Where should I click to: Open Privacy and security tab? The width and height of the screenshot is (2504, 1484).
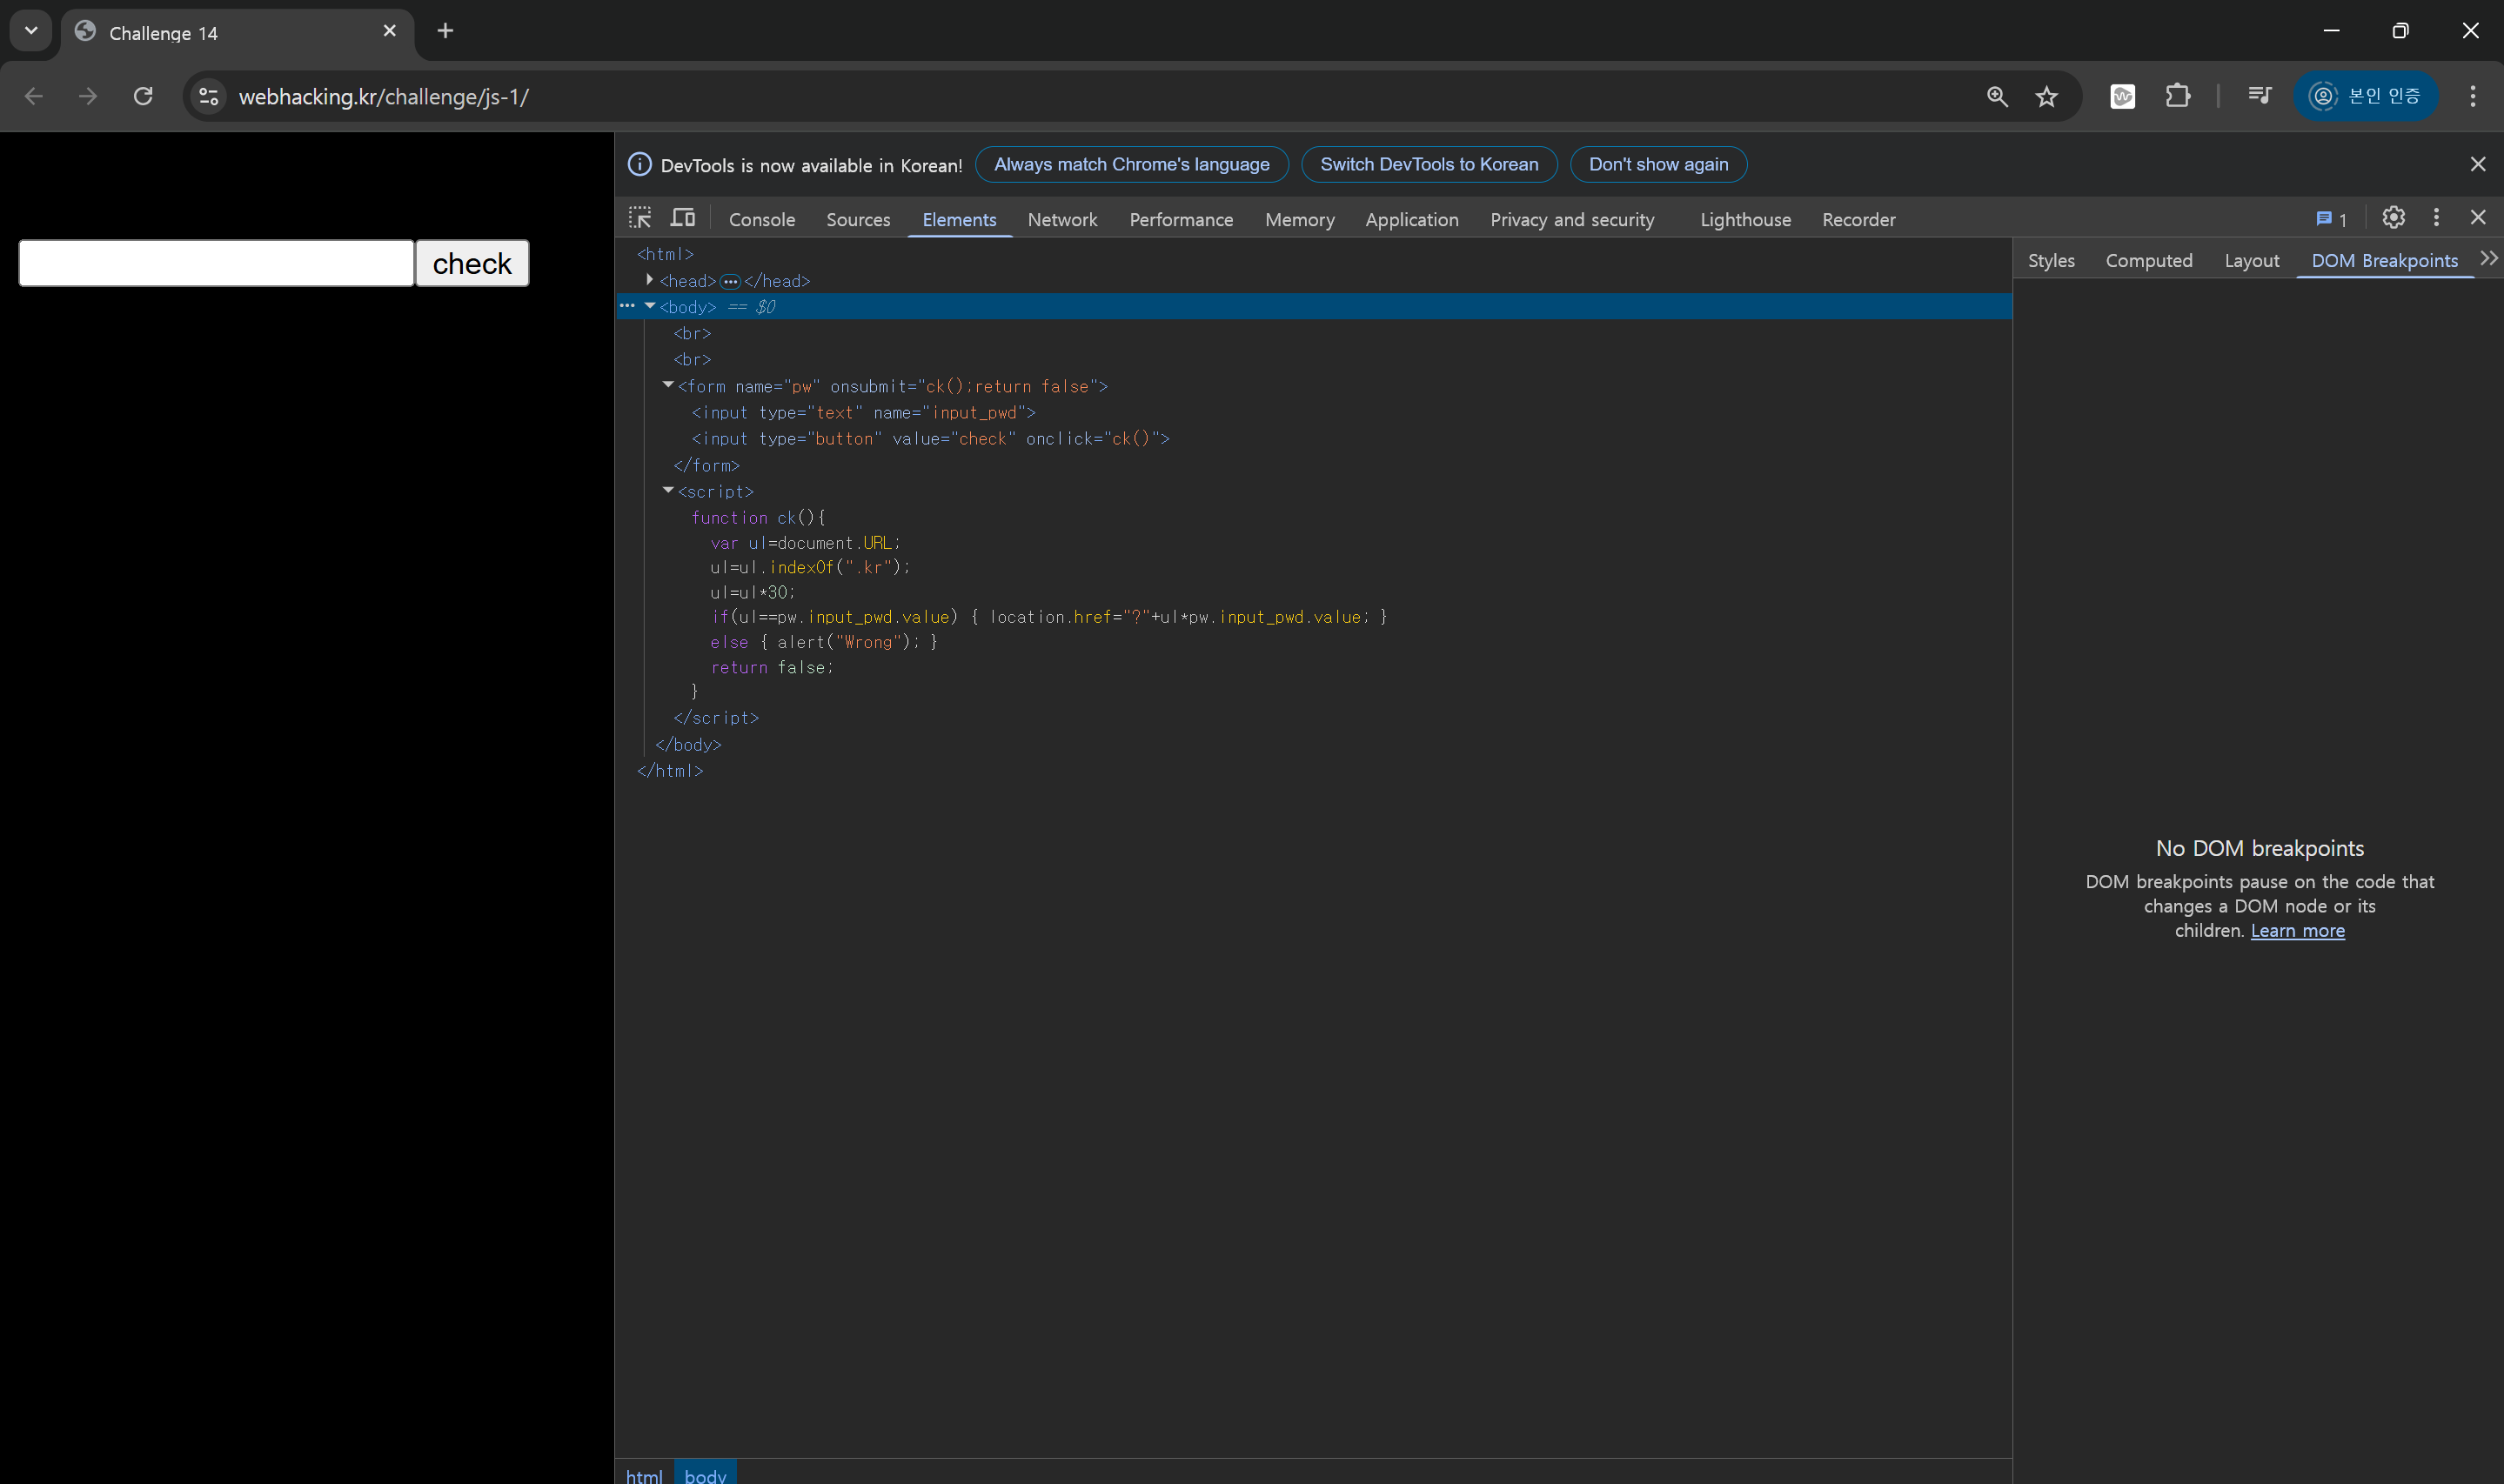[1572, 219]
